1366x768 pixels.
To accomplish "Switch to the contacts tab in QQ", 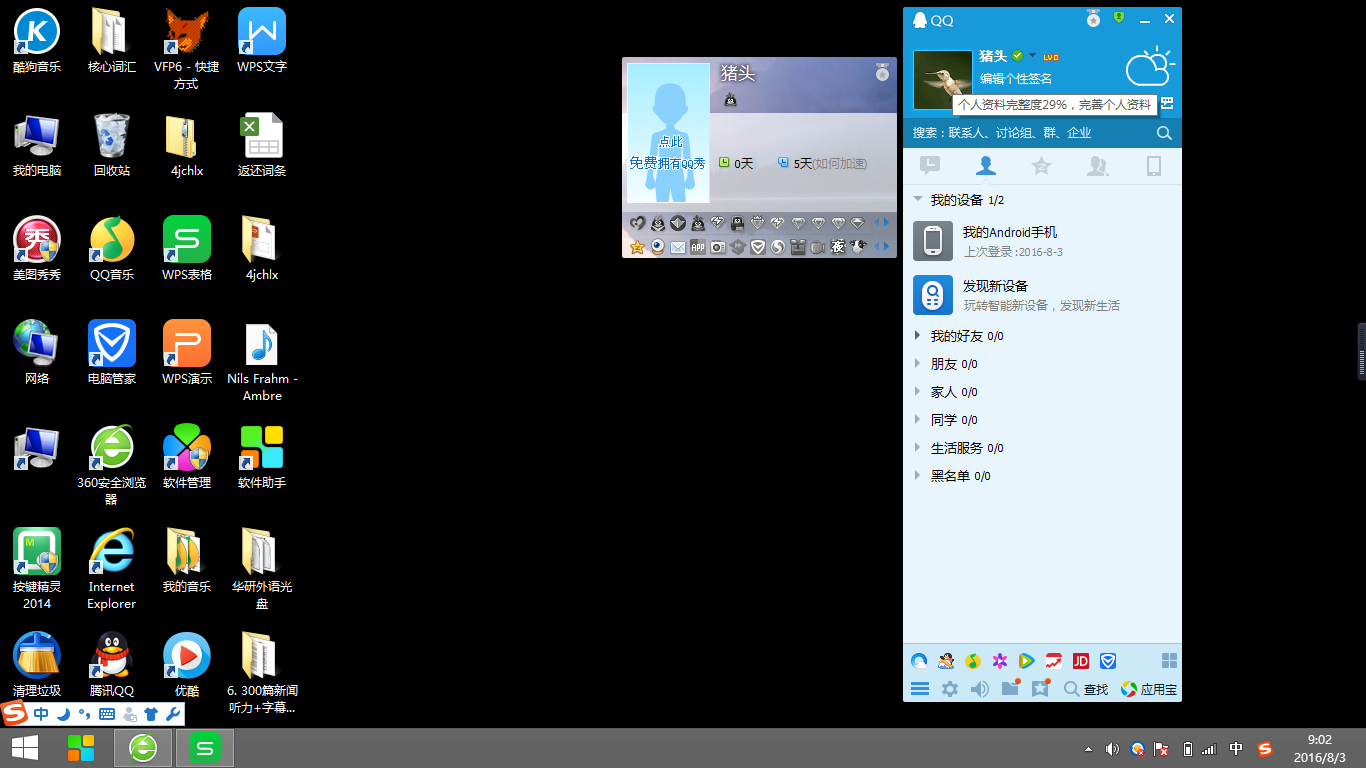I will [986, 166].
